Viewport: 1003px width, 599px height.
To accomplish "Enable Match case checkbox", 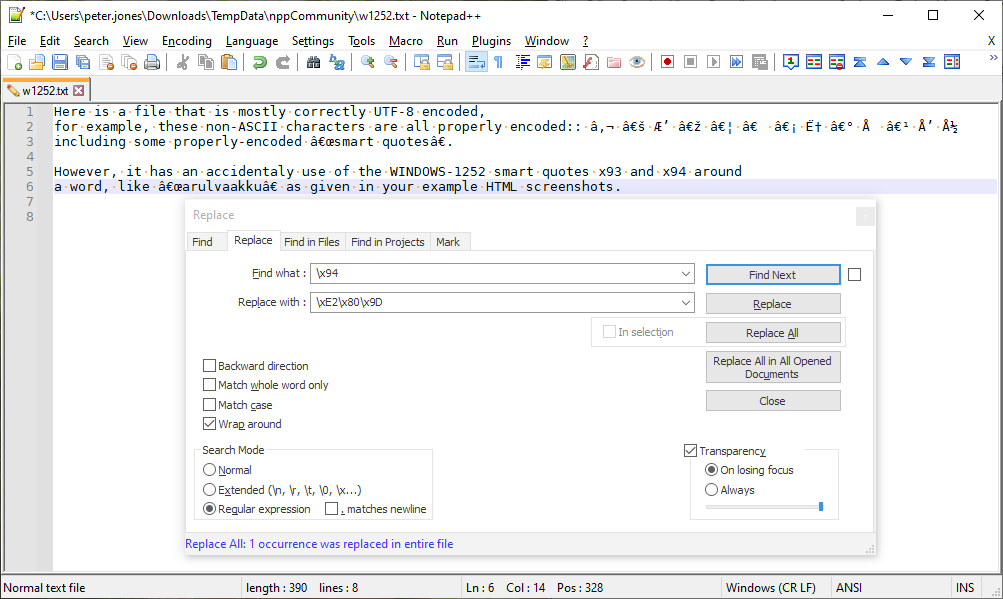I will click(x=209, y=404).
